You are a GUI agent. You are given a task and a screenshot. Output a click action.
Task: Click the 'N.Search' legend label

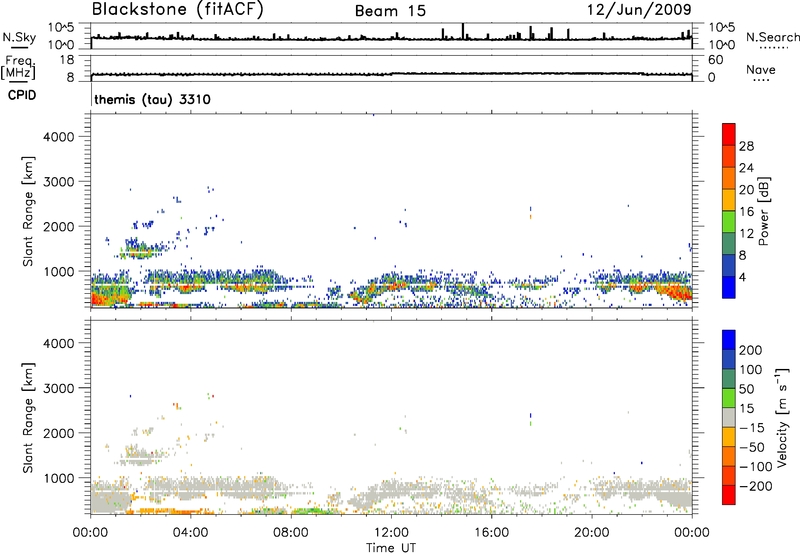click(x=772, y=37)
